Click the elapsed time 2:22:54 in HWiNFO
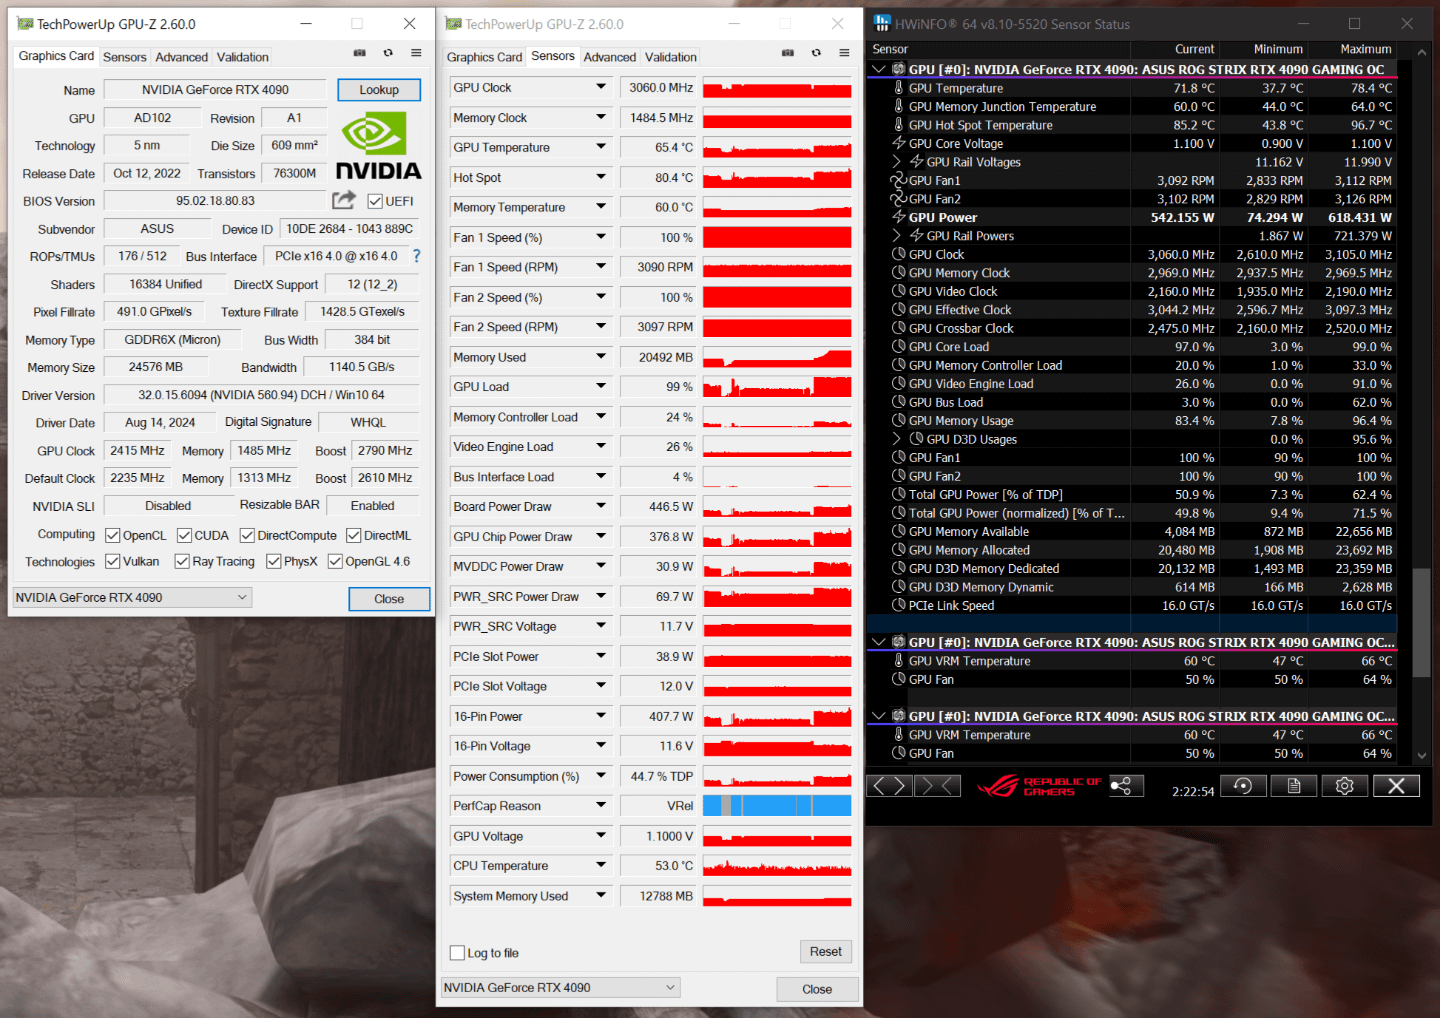 click(x=1193, y=791)
